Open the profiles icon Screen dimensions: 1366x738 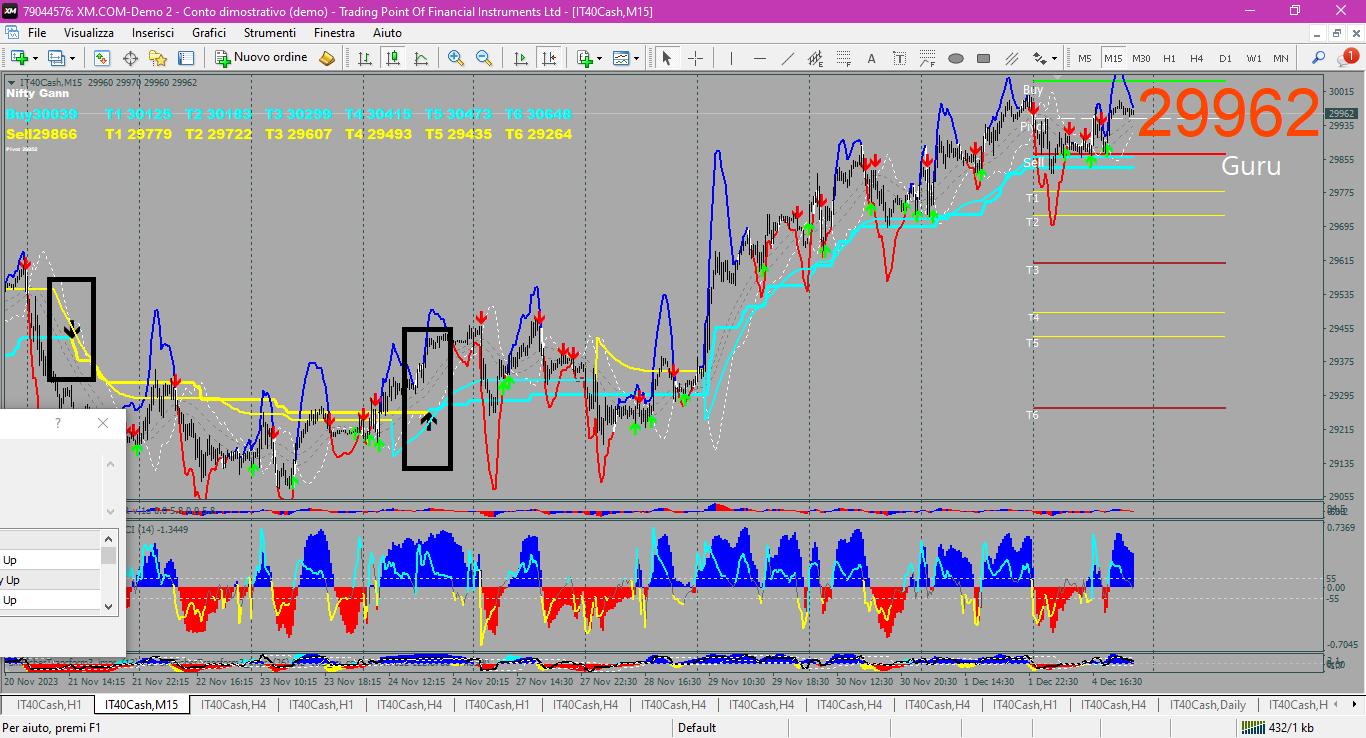pos(56,58)
